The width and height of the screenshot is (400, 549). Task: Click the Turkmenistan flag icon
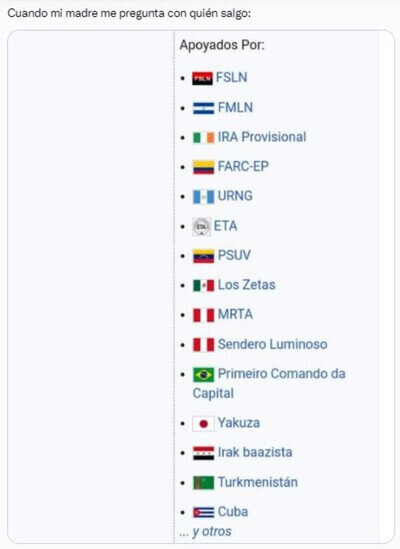(203, 483)
